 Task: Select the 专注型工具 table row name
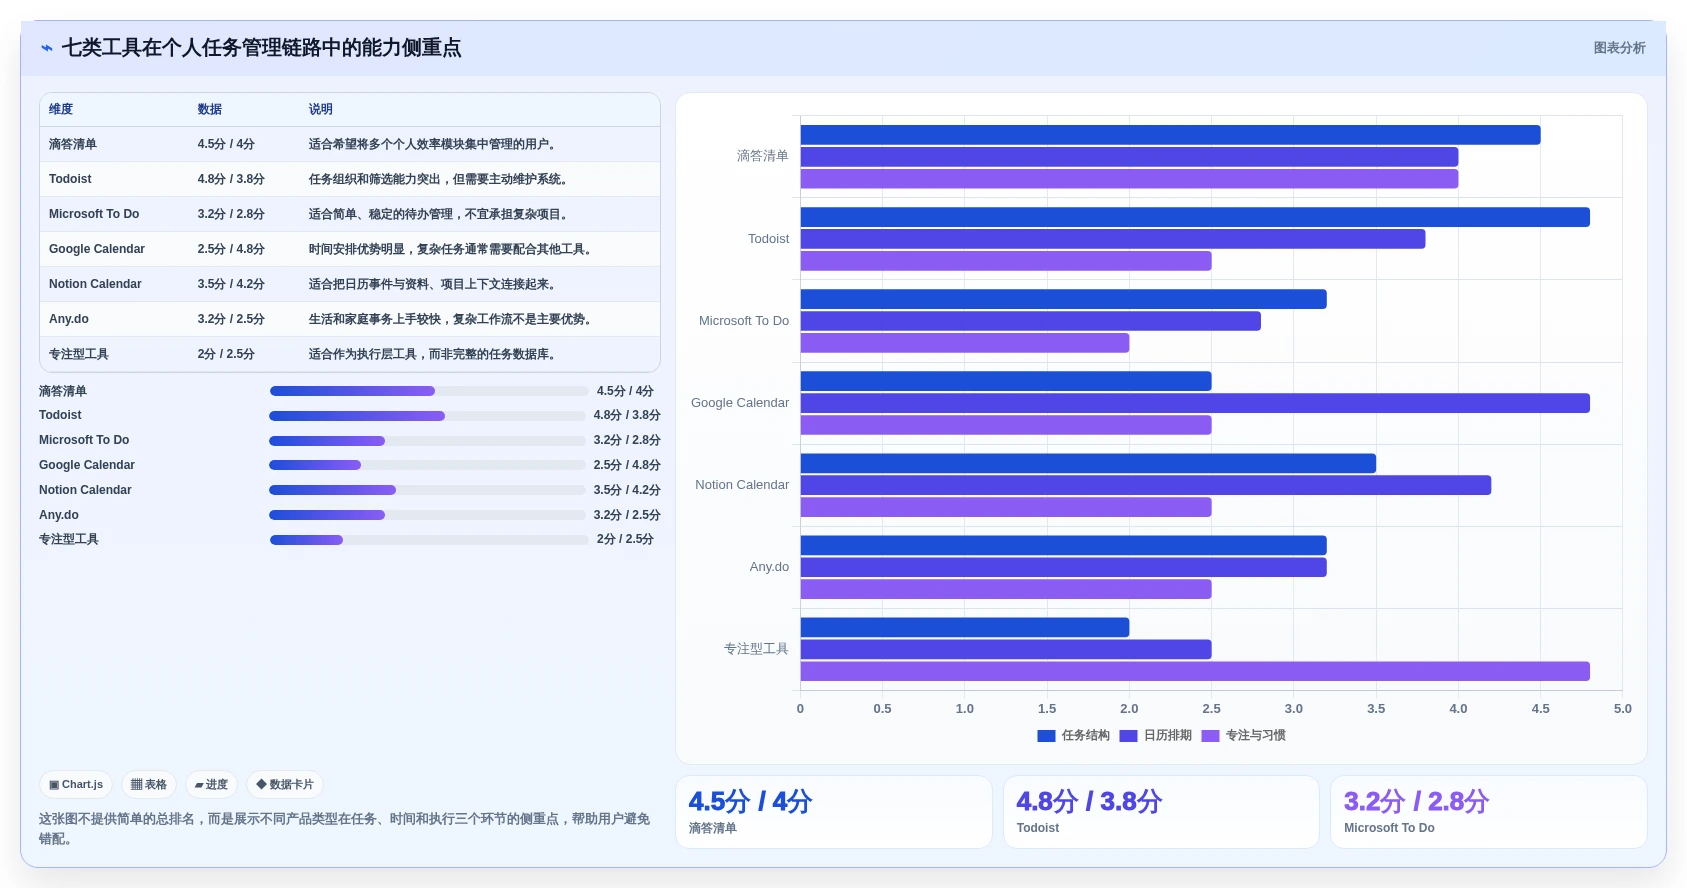(x=79, y=354)
